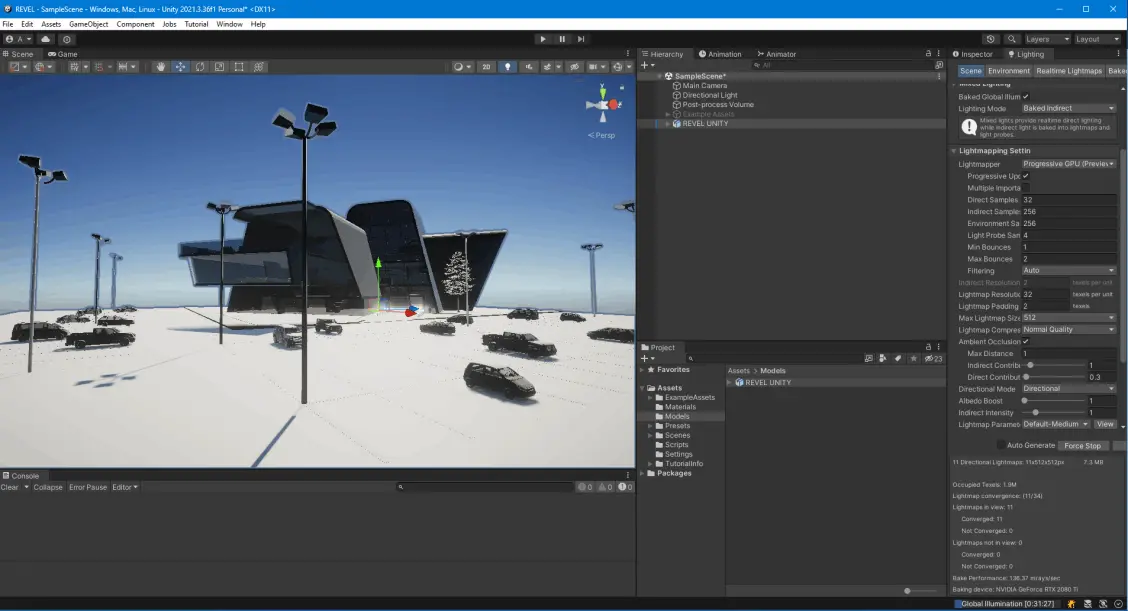
Task: Click View lightmap parameters button
Action: tap(1105, 425)
